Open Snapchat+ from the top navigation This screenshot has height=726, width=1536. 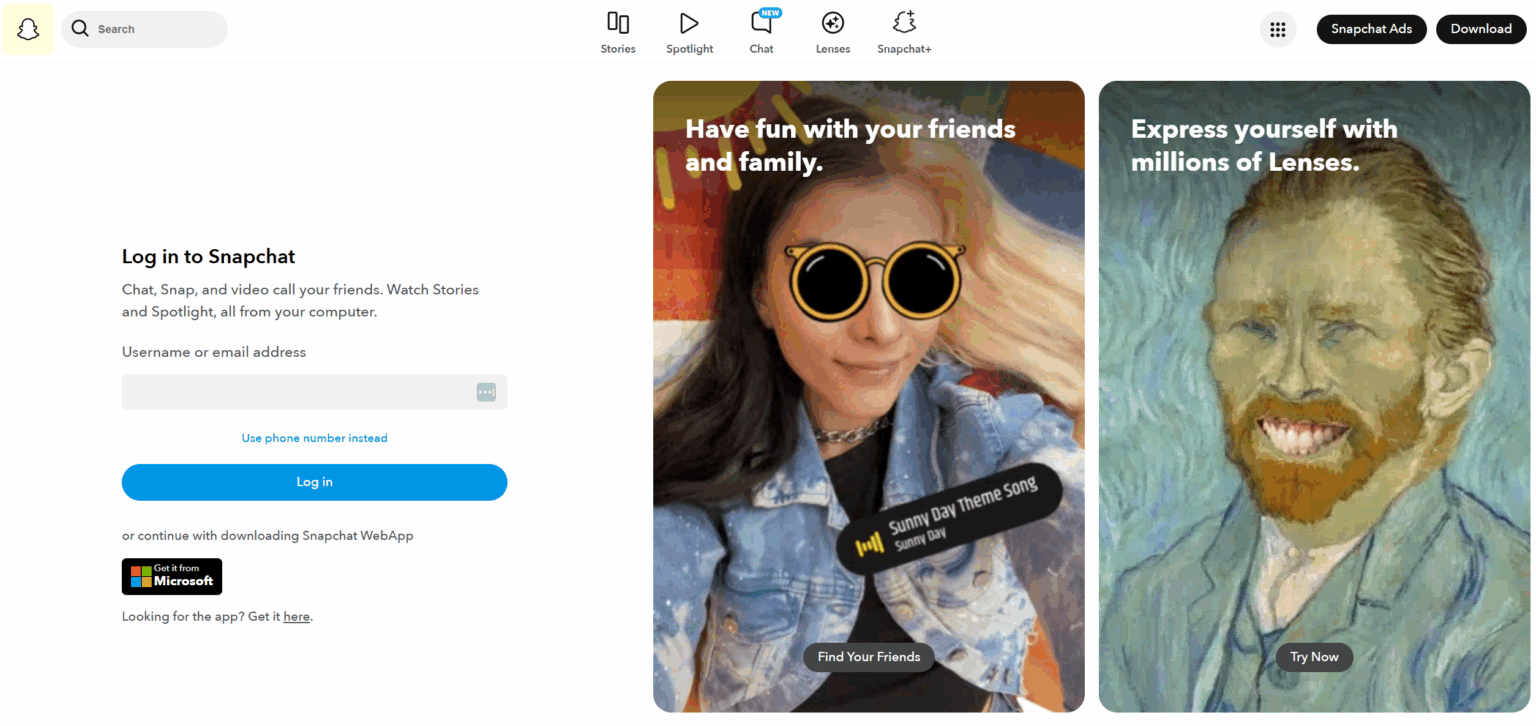tap(903, 29)
